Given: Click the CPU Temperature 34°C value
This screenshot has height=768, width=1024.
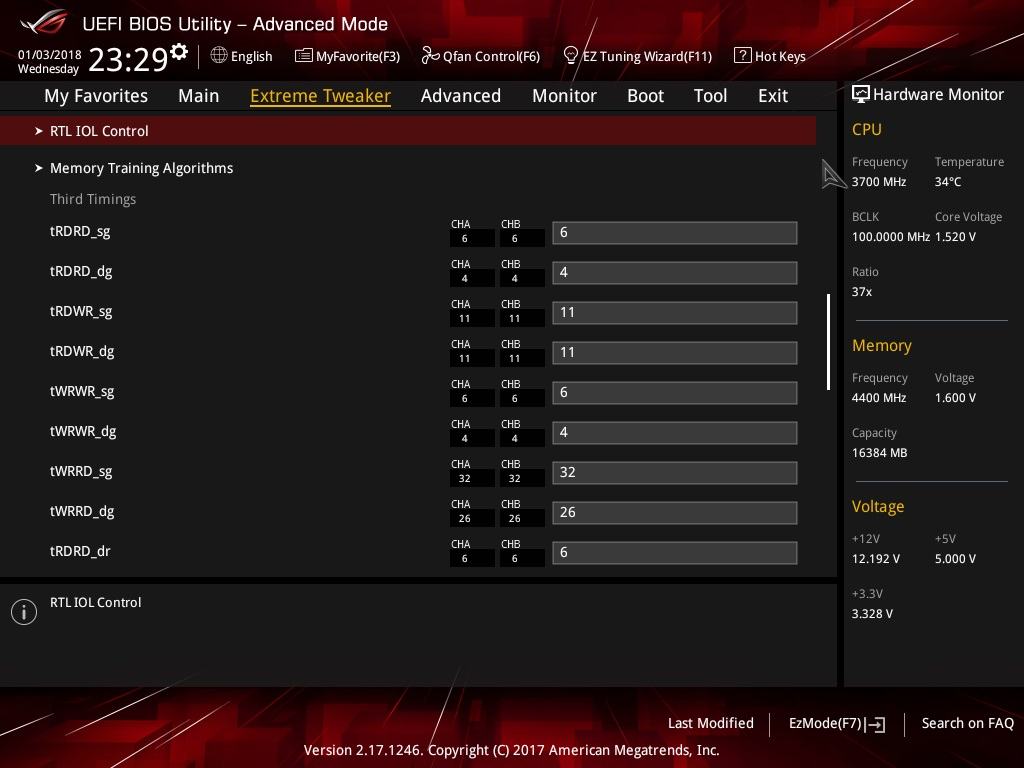Looking at the screenshot, I should pyautogui.click(x=948, y=182).
